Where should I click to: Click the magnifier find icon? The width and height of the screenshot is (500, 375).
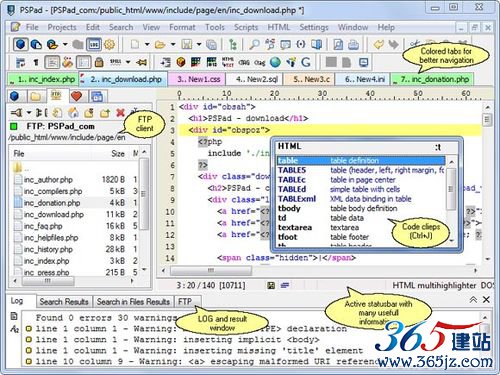tap(254, 44)
